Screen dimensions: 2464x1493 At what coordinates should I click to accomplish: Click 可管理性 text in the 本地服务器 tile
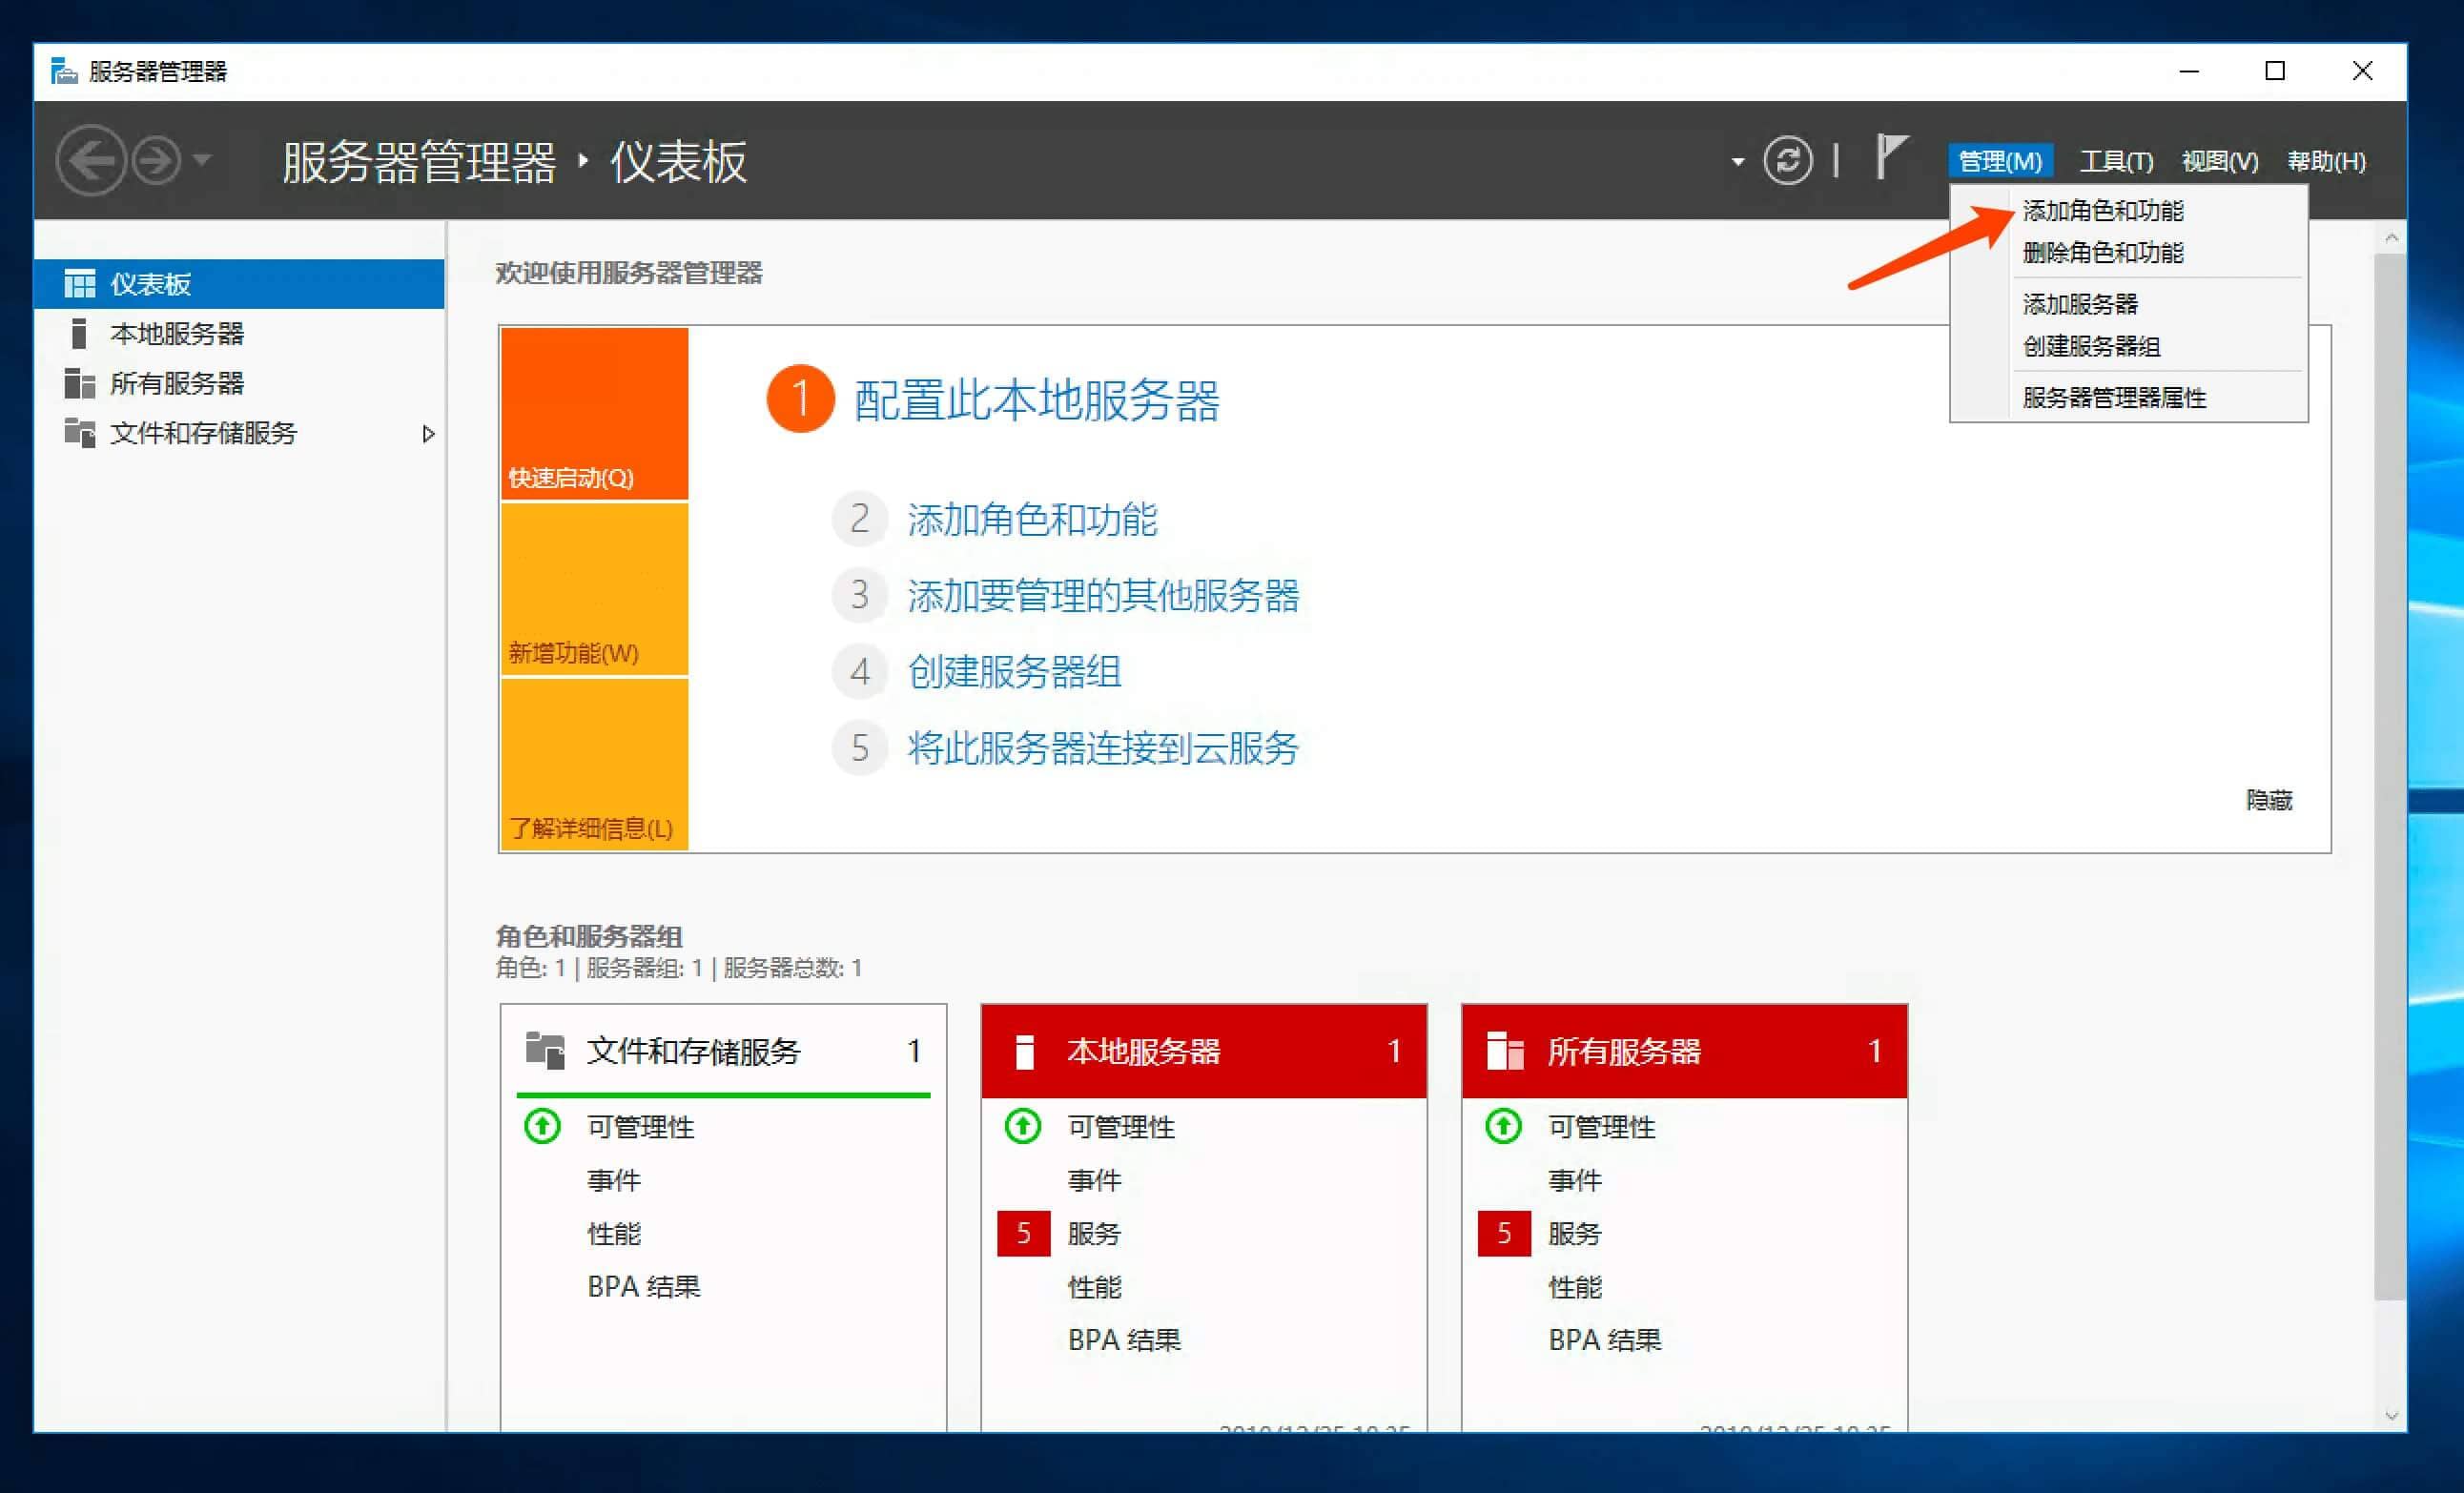pos(1121,1127)
